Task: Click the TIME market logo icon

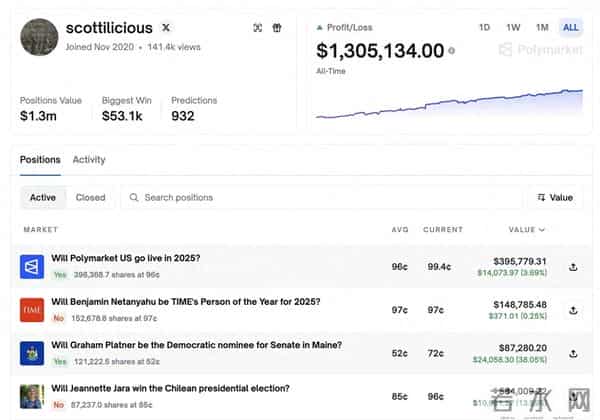Action: pyautogui.click(x=32, y=310)
